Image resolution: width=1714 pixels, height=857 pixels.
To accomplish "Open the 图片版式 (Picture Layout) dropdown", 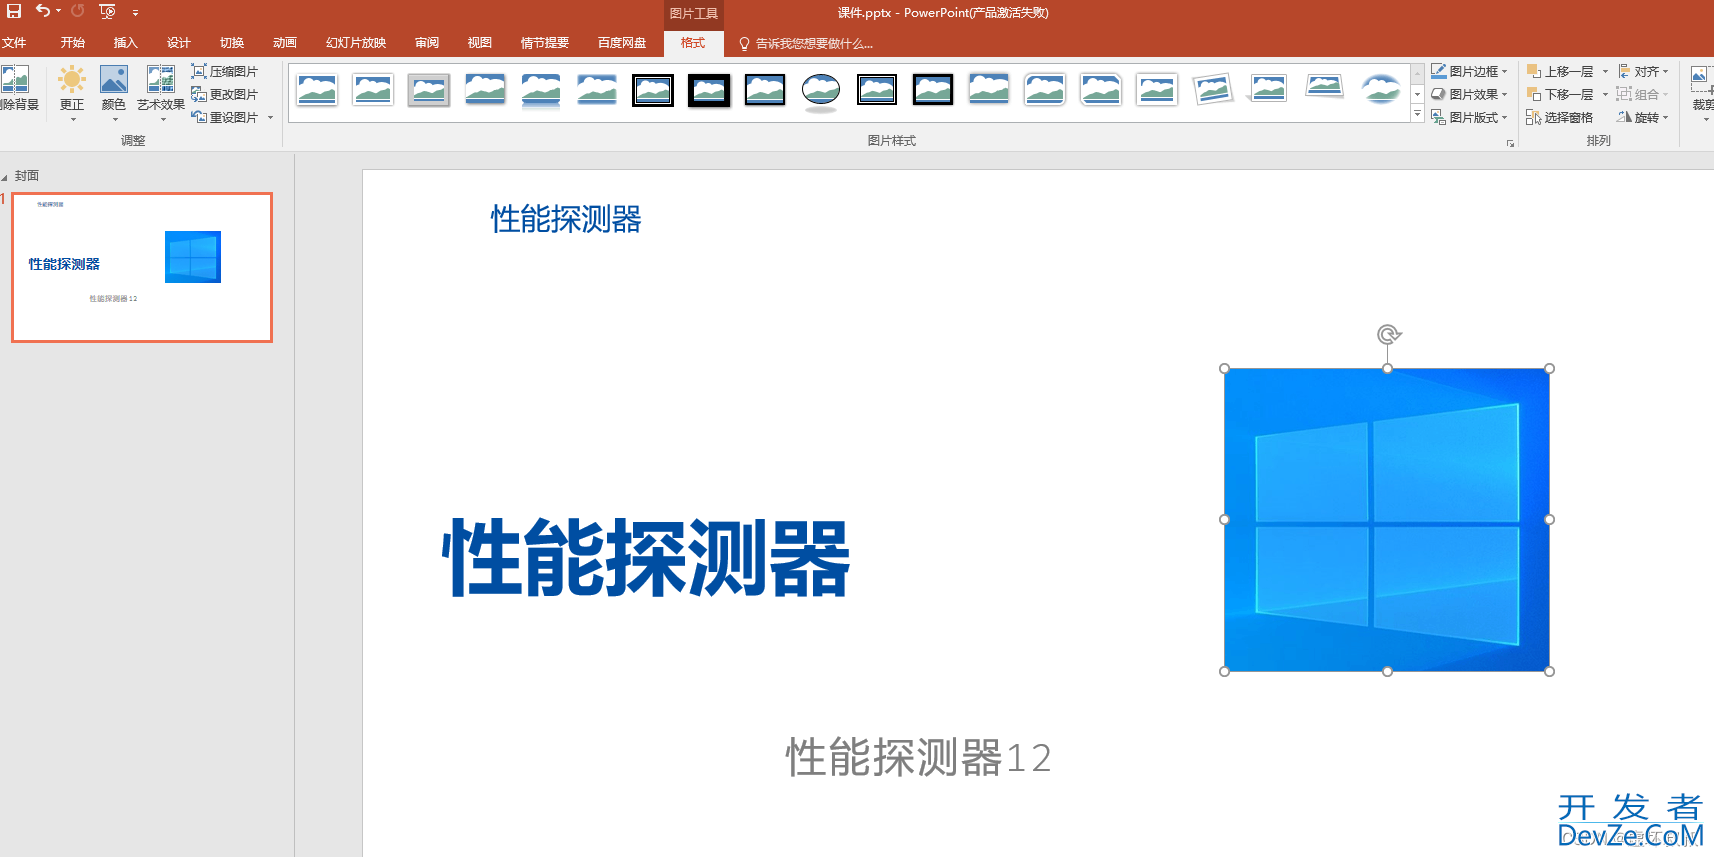I will coord(1469,117).
